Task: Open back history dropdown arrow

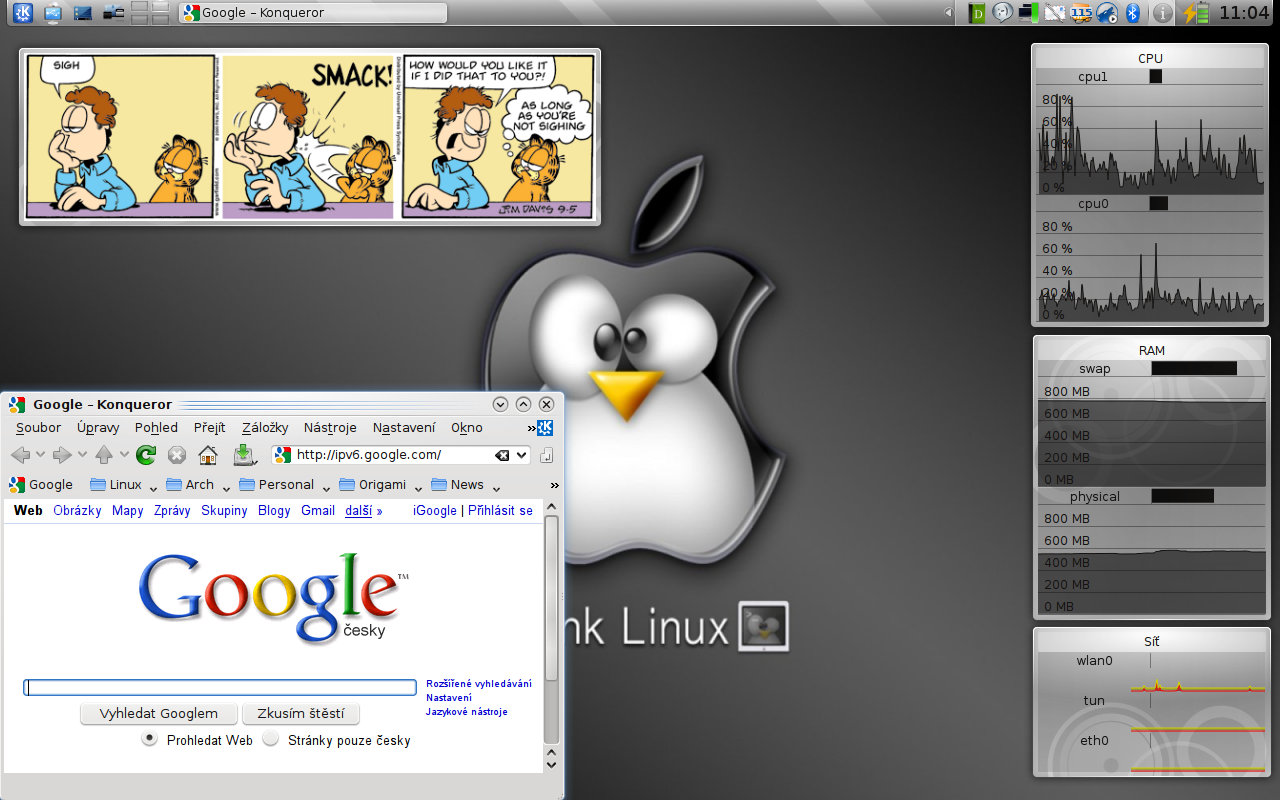Action: 40,455
